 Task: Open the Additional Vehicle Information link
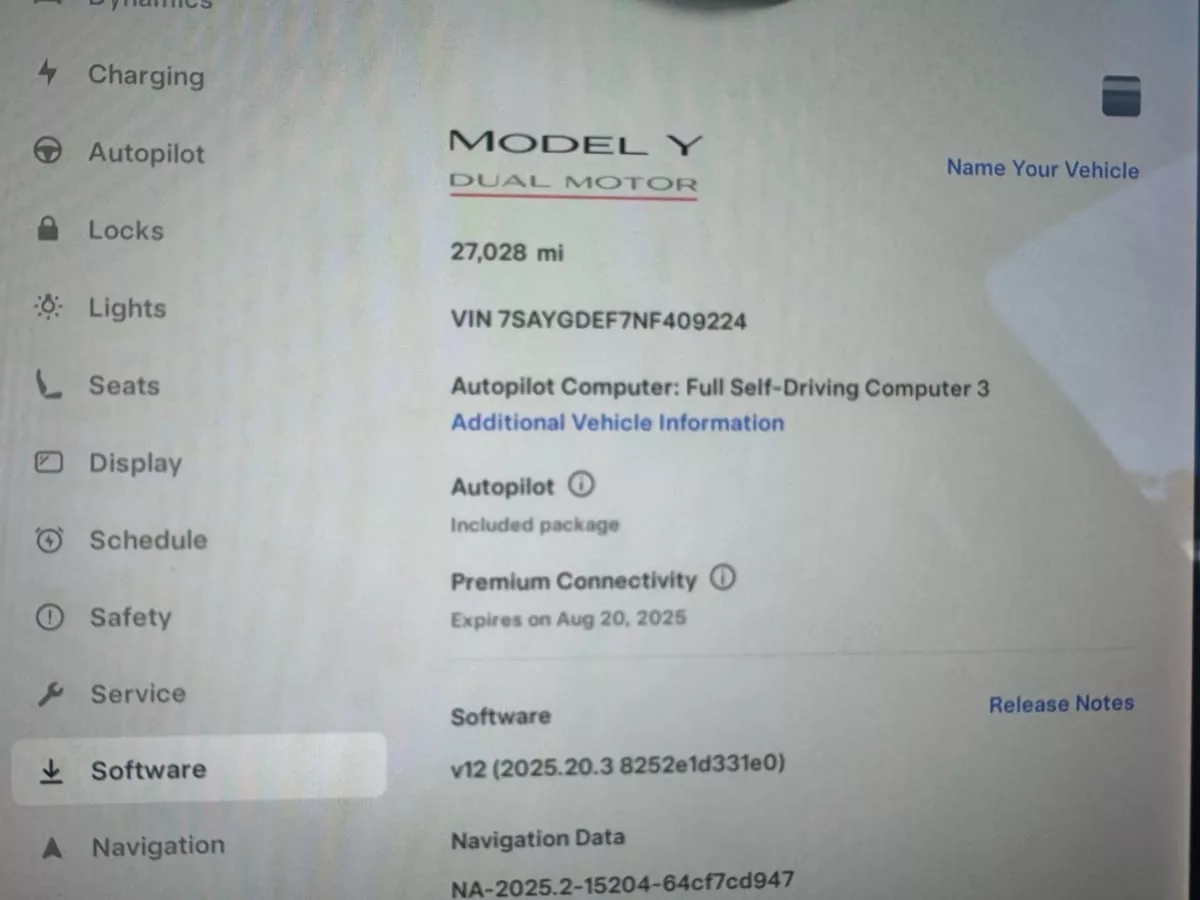click(617, 422)
